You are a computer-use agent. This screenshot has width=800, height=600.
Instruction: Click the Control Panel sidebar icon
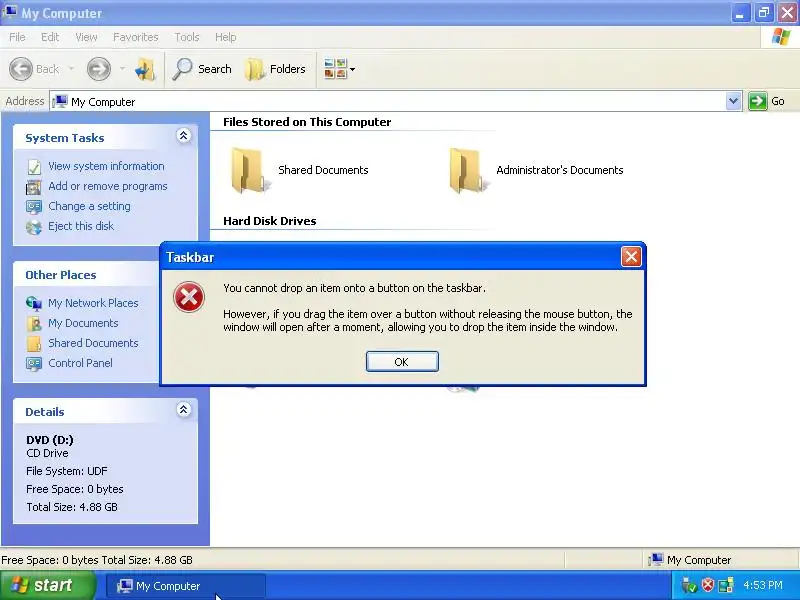pos(34,363)
